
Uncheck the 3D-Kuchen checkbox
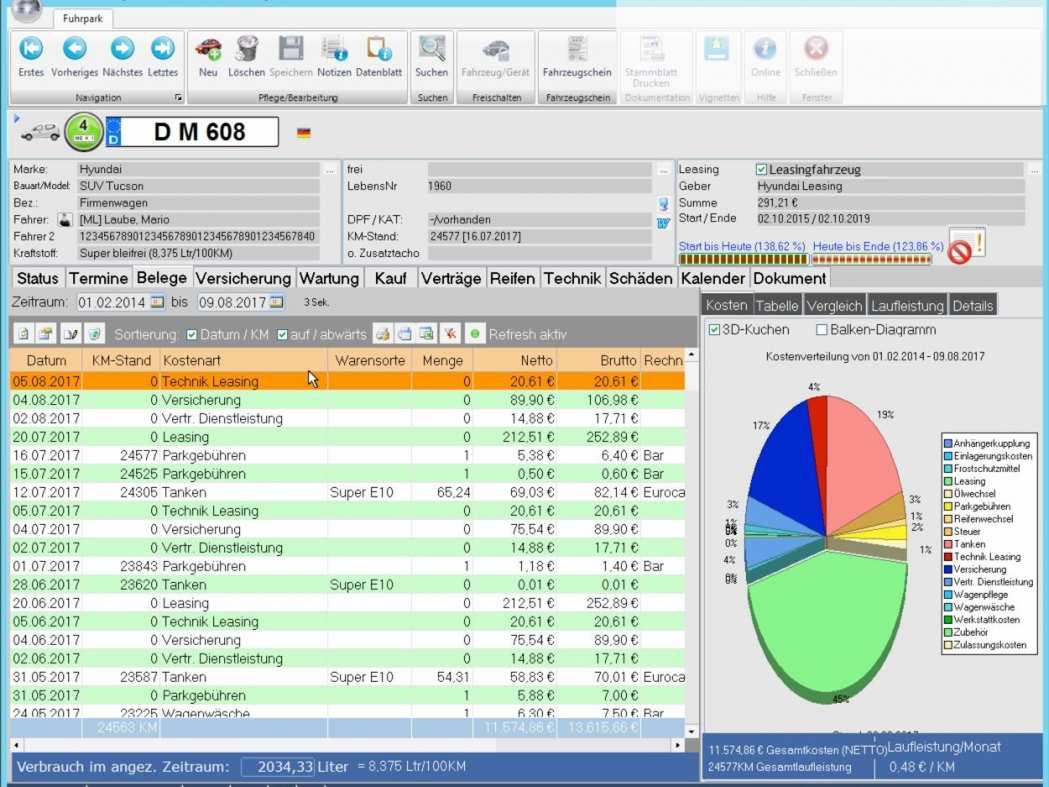tap(714, 329)
